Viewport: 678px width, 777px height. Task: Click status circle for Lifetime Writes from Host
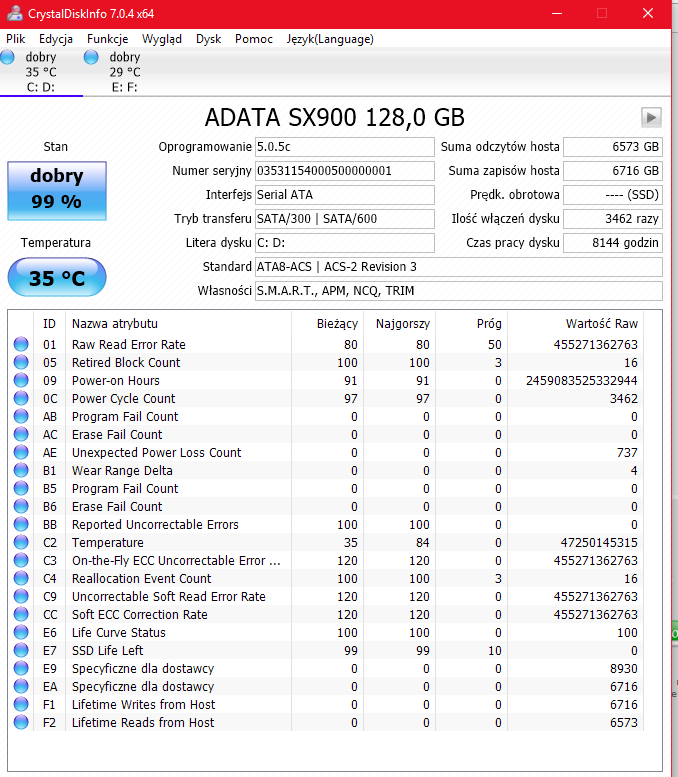[x=21, y=705]
